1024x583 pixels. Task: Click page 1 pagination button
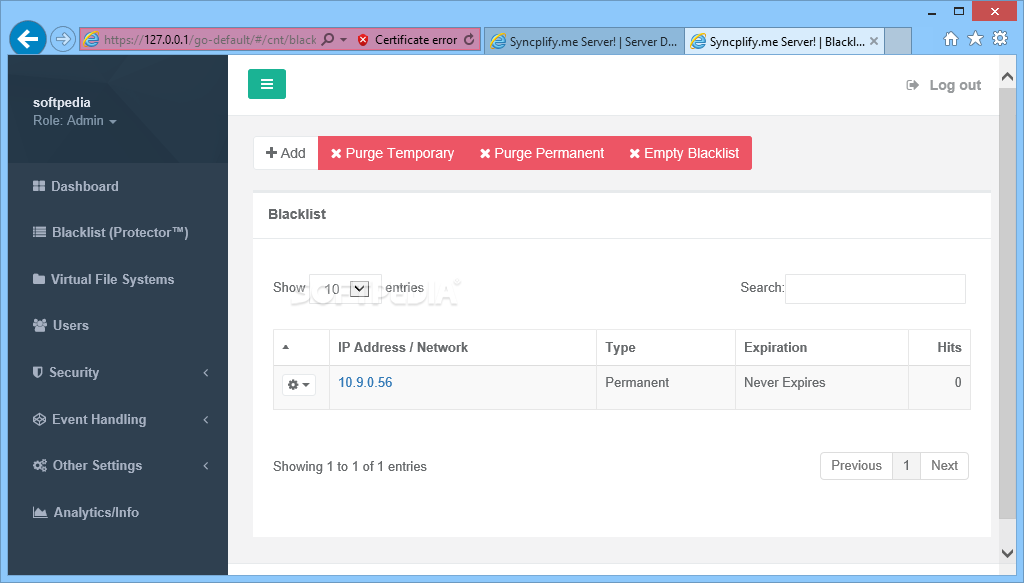coord(906,465)
